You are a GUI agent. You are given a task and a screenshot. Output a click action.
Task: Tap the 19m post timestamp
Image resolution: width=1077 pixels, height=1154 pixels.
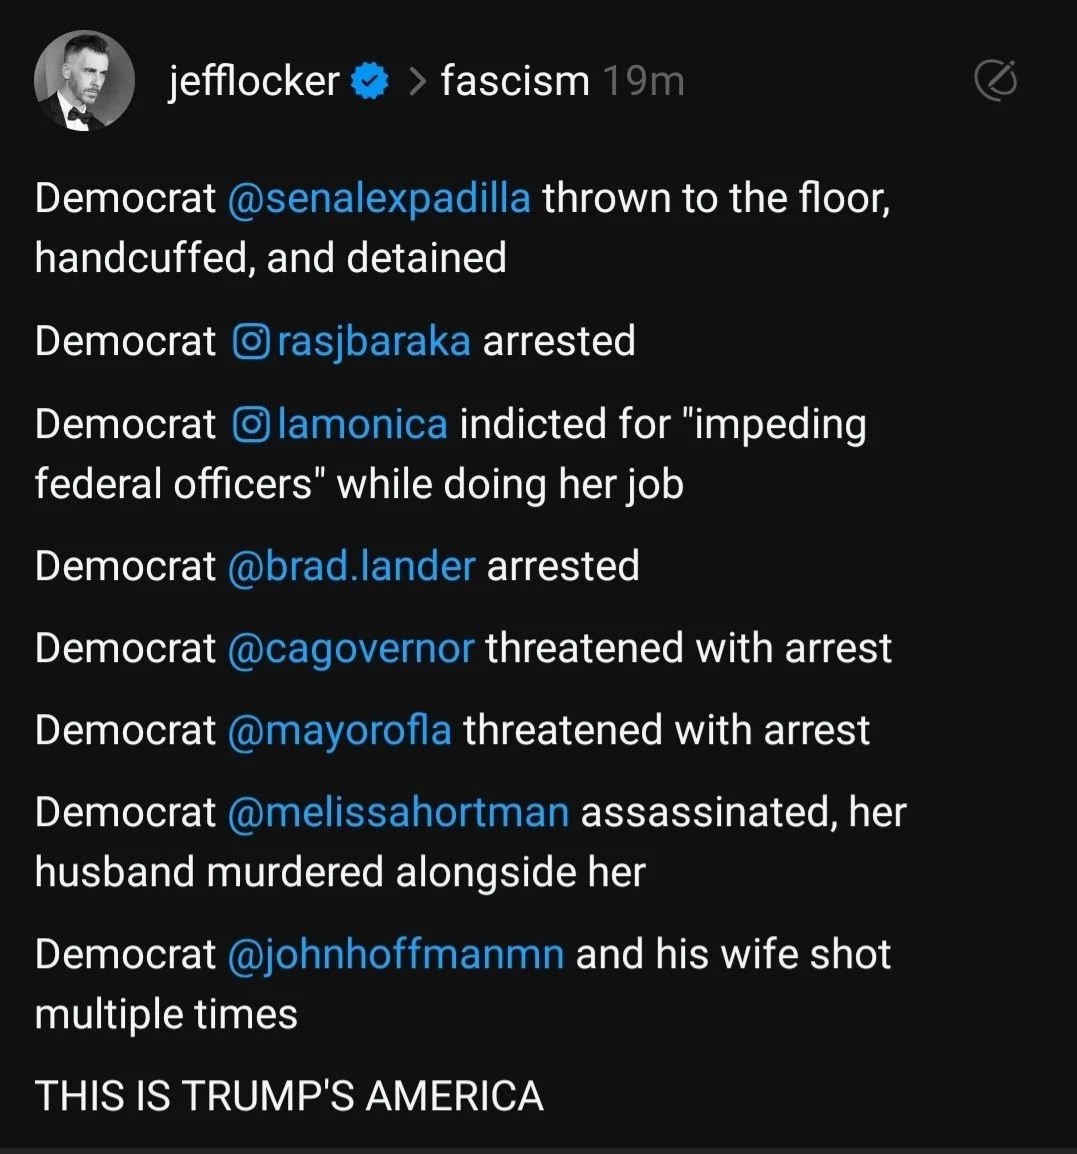[643, 81]
